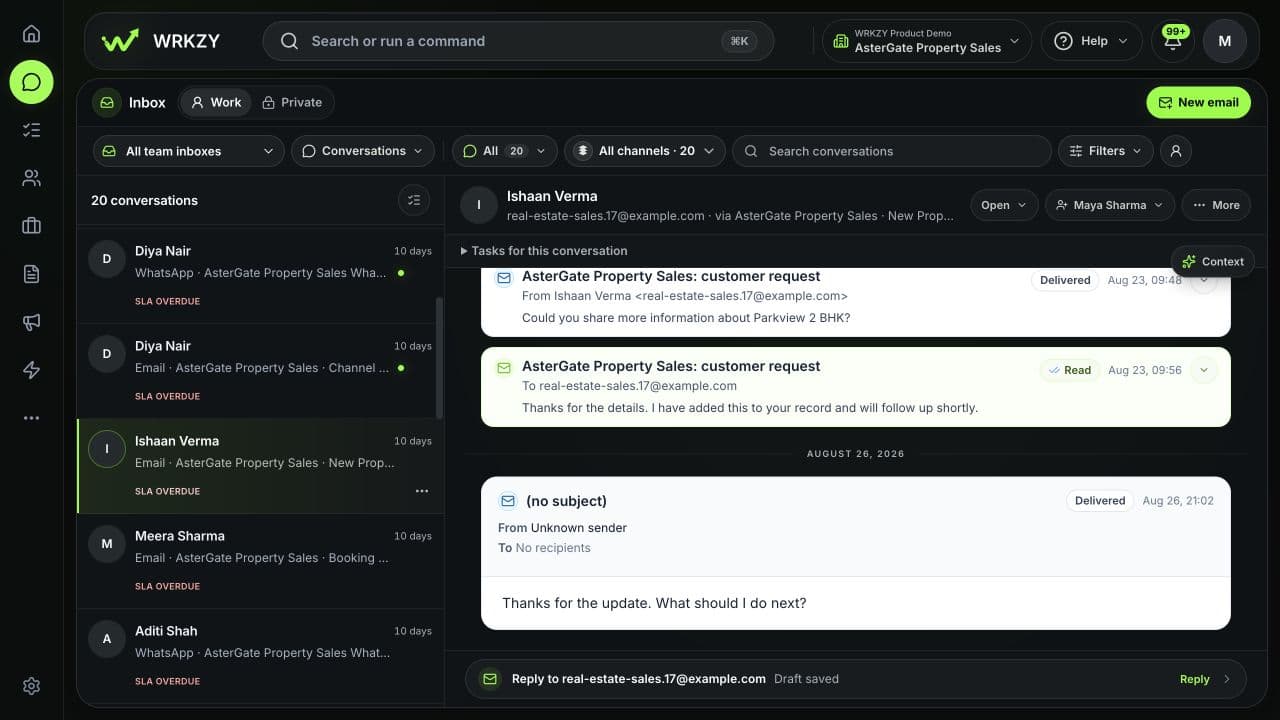This screenshot has height=720, width=1280.
Task: Open the Documents icon in sidebar
Action: coord(31,274)
